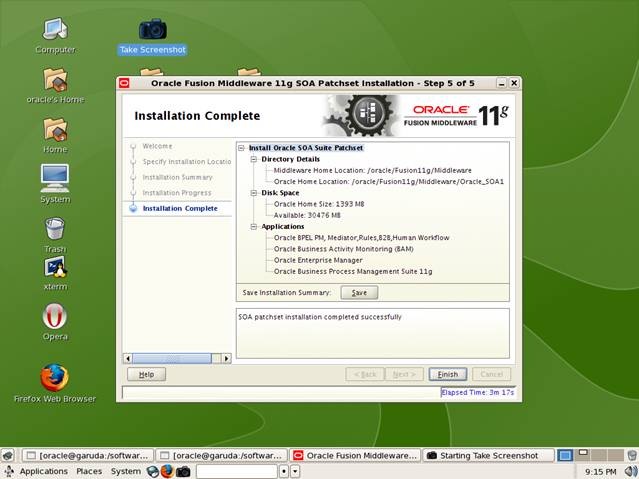Screen dimensions: 639x479
Task: Click the Elapsed Time: 3m 17s status
Action: [478, 393]
